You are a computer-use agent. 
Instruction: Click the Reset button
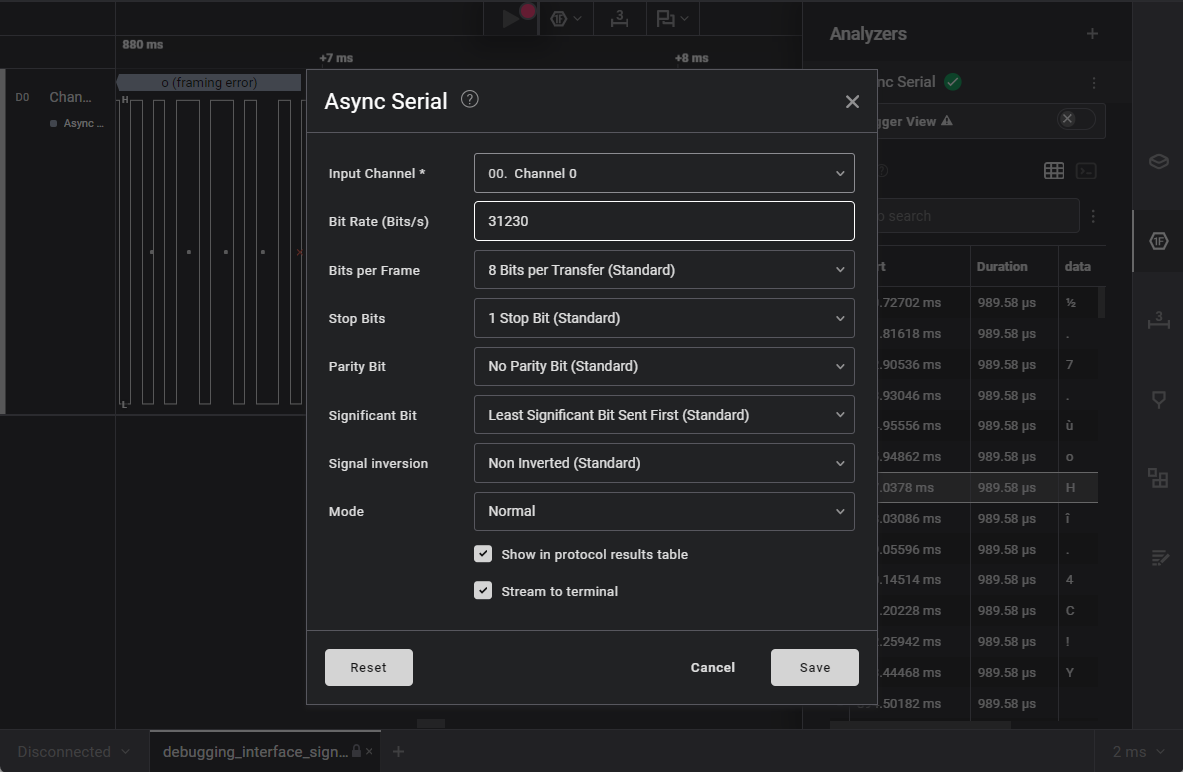[x=368, y=667]
